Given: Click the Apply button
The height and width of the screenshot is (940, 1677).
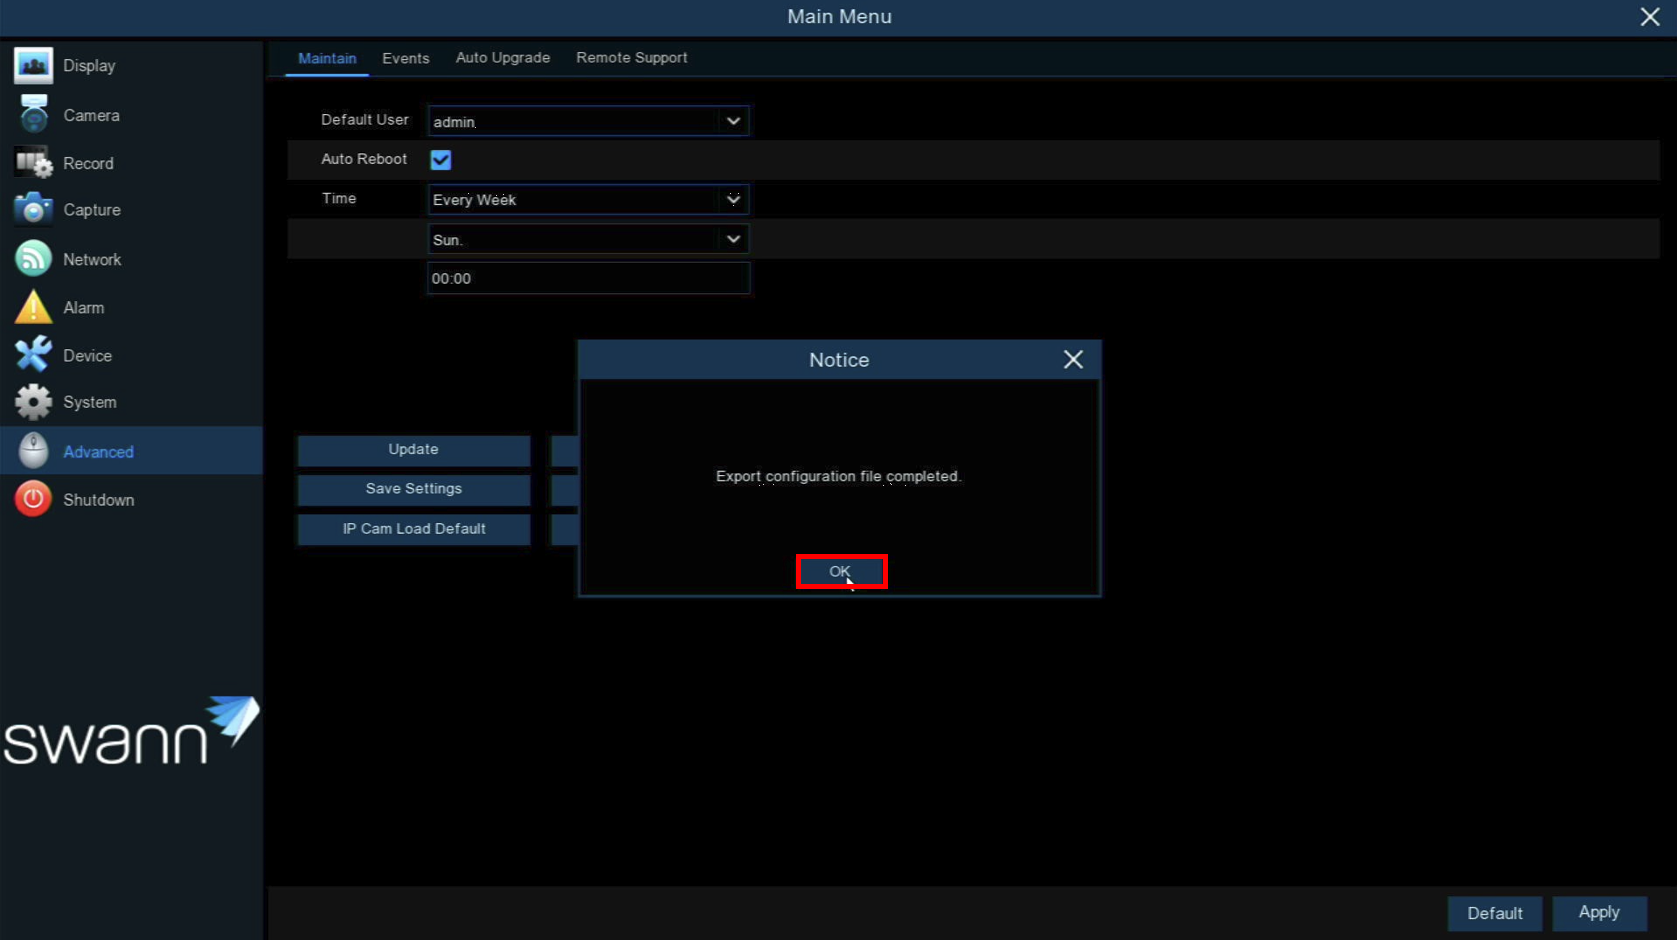Looking at the screenshot, I should pyautogui.click(x=1599, y=913).
